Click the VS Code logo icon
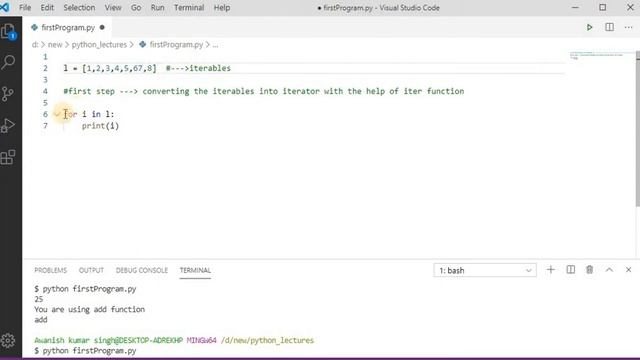 pos(5,7)
